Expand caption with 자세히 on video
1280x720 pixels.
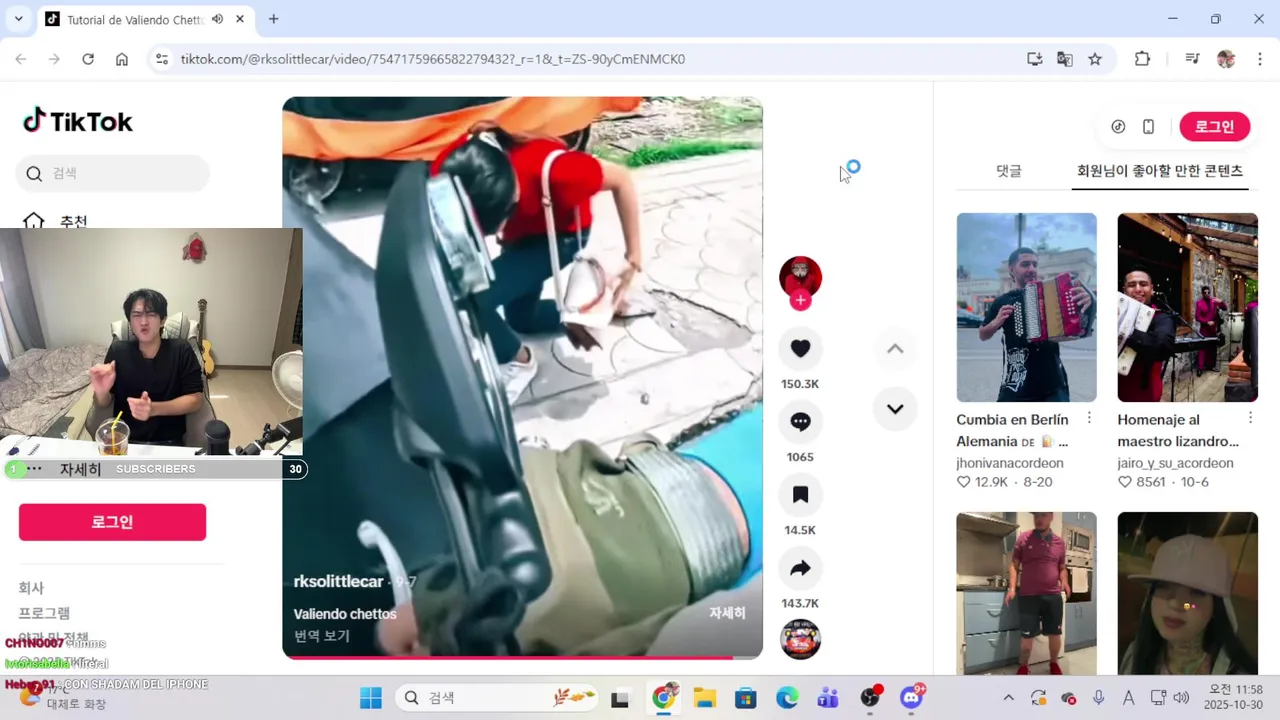(x=727, y=613)
